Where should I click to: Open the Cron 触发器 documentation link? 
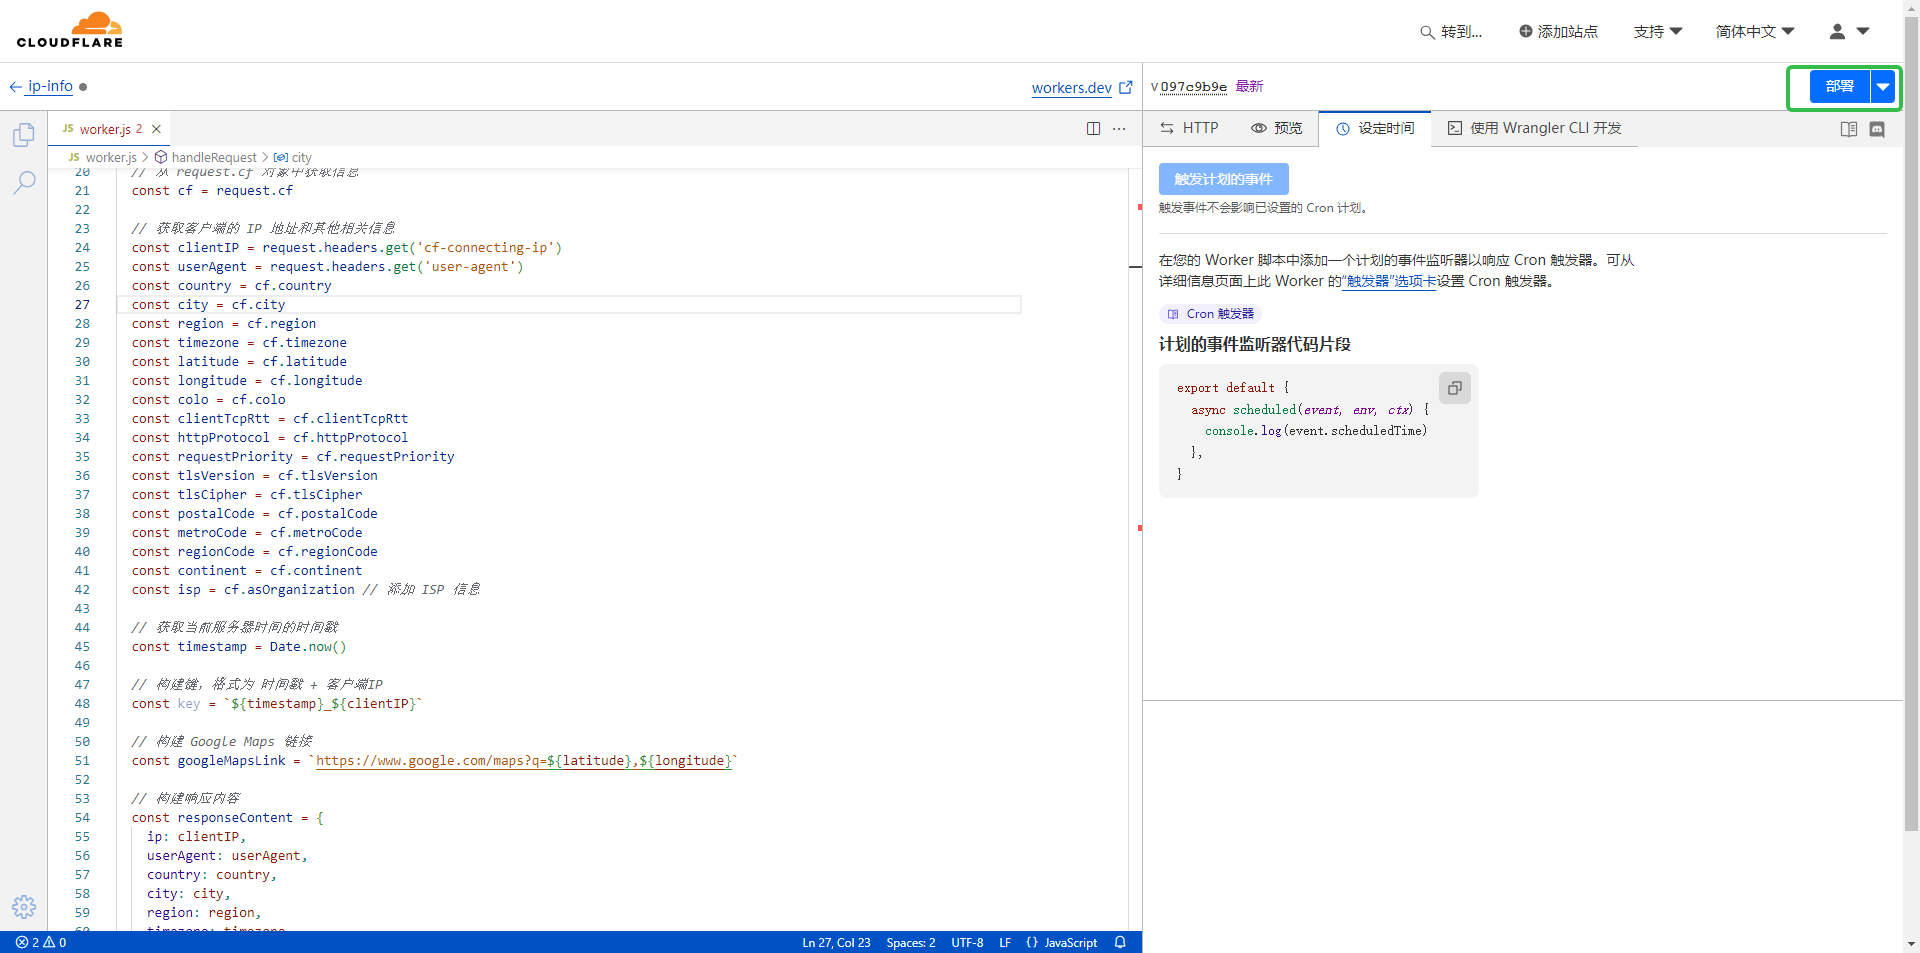tap(1210, 314)
